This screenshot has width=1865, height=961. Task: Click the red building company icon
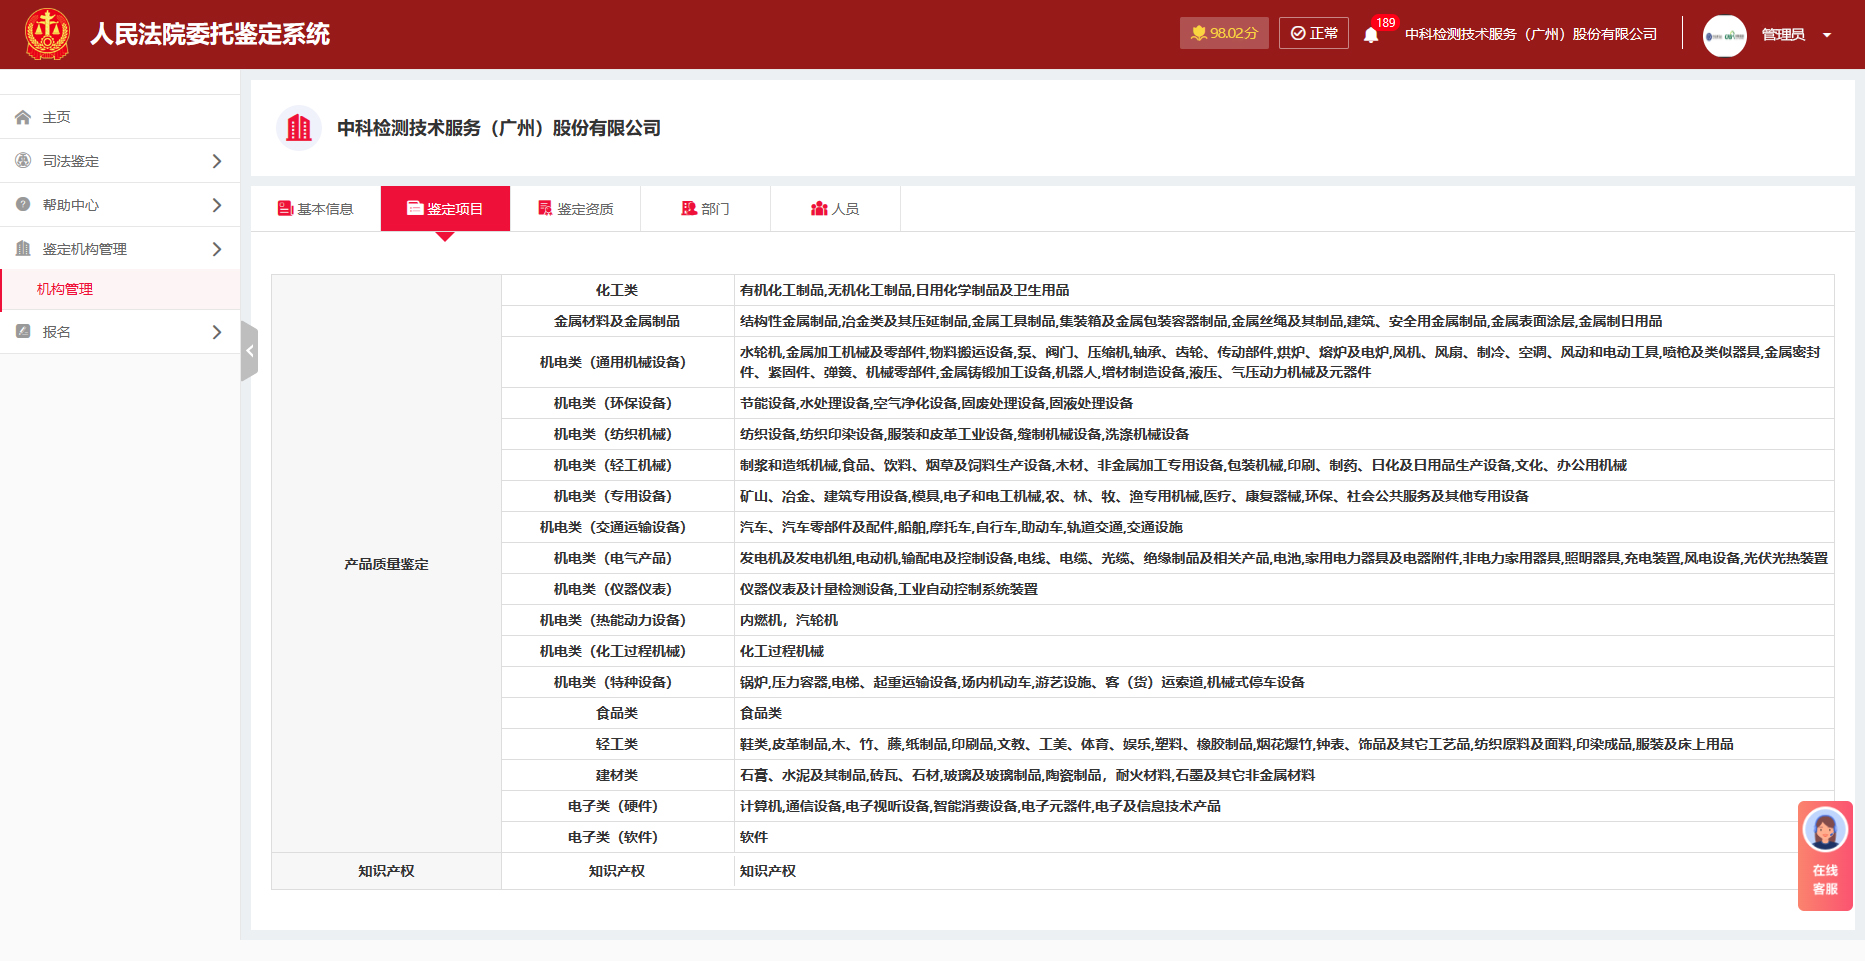pos(298,128)
